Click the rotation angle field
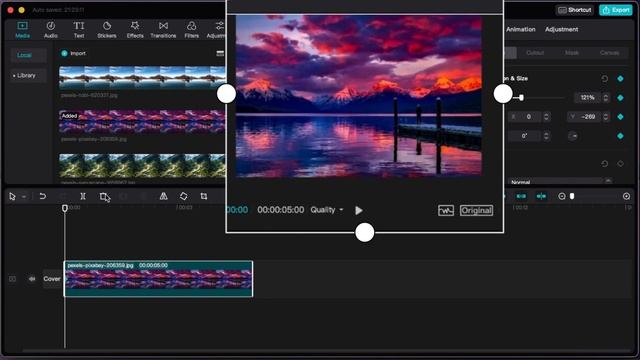The width and height of the screenshot is (640, 360). [525, 136]
